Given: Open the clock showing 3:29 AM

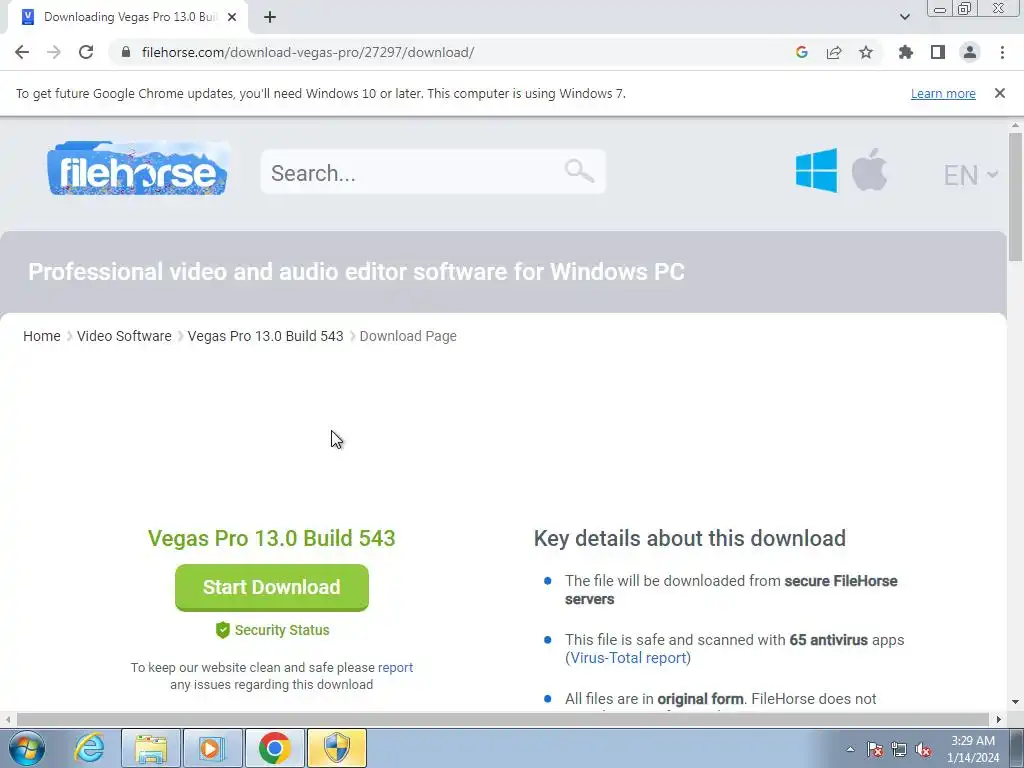Looking at the screenshot, I should 973,749.
